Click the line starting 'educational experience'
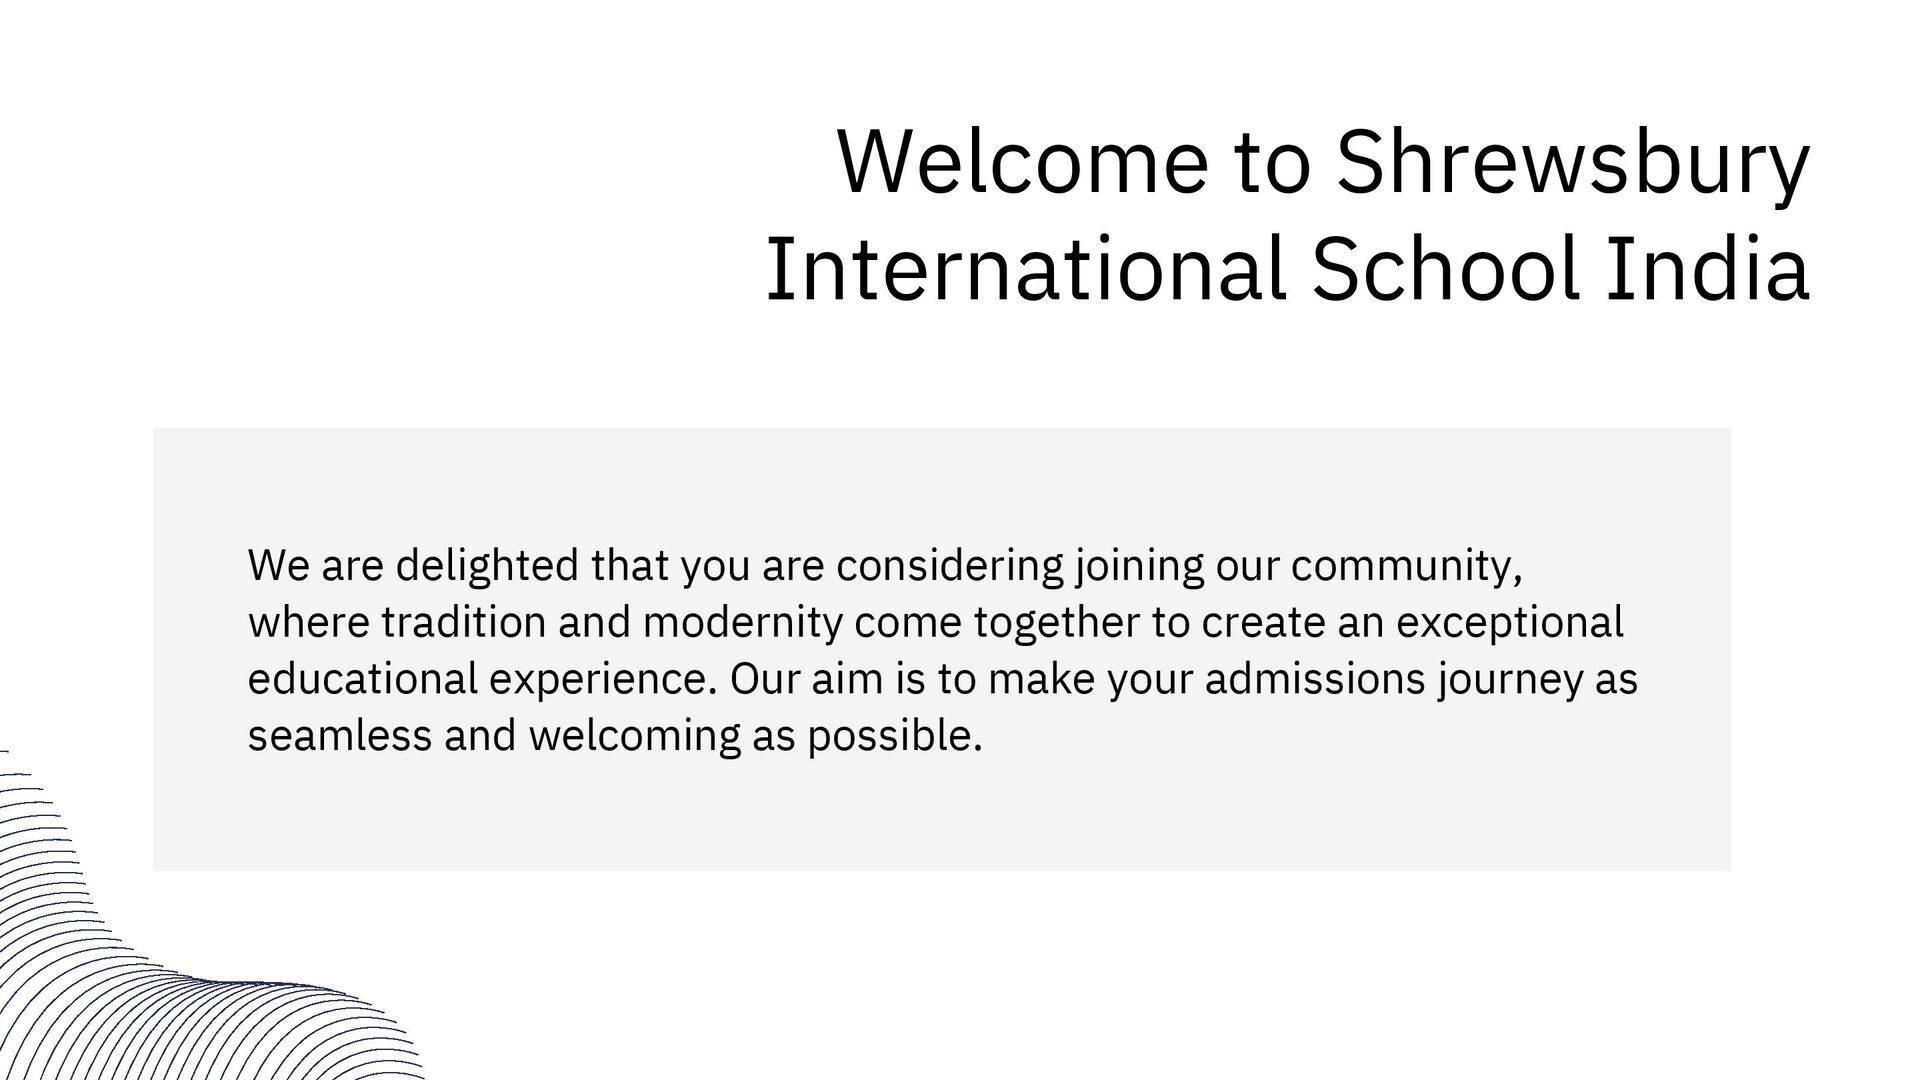The image size is (1920, 1080). click(x=943, y=681)
